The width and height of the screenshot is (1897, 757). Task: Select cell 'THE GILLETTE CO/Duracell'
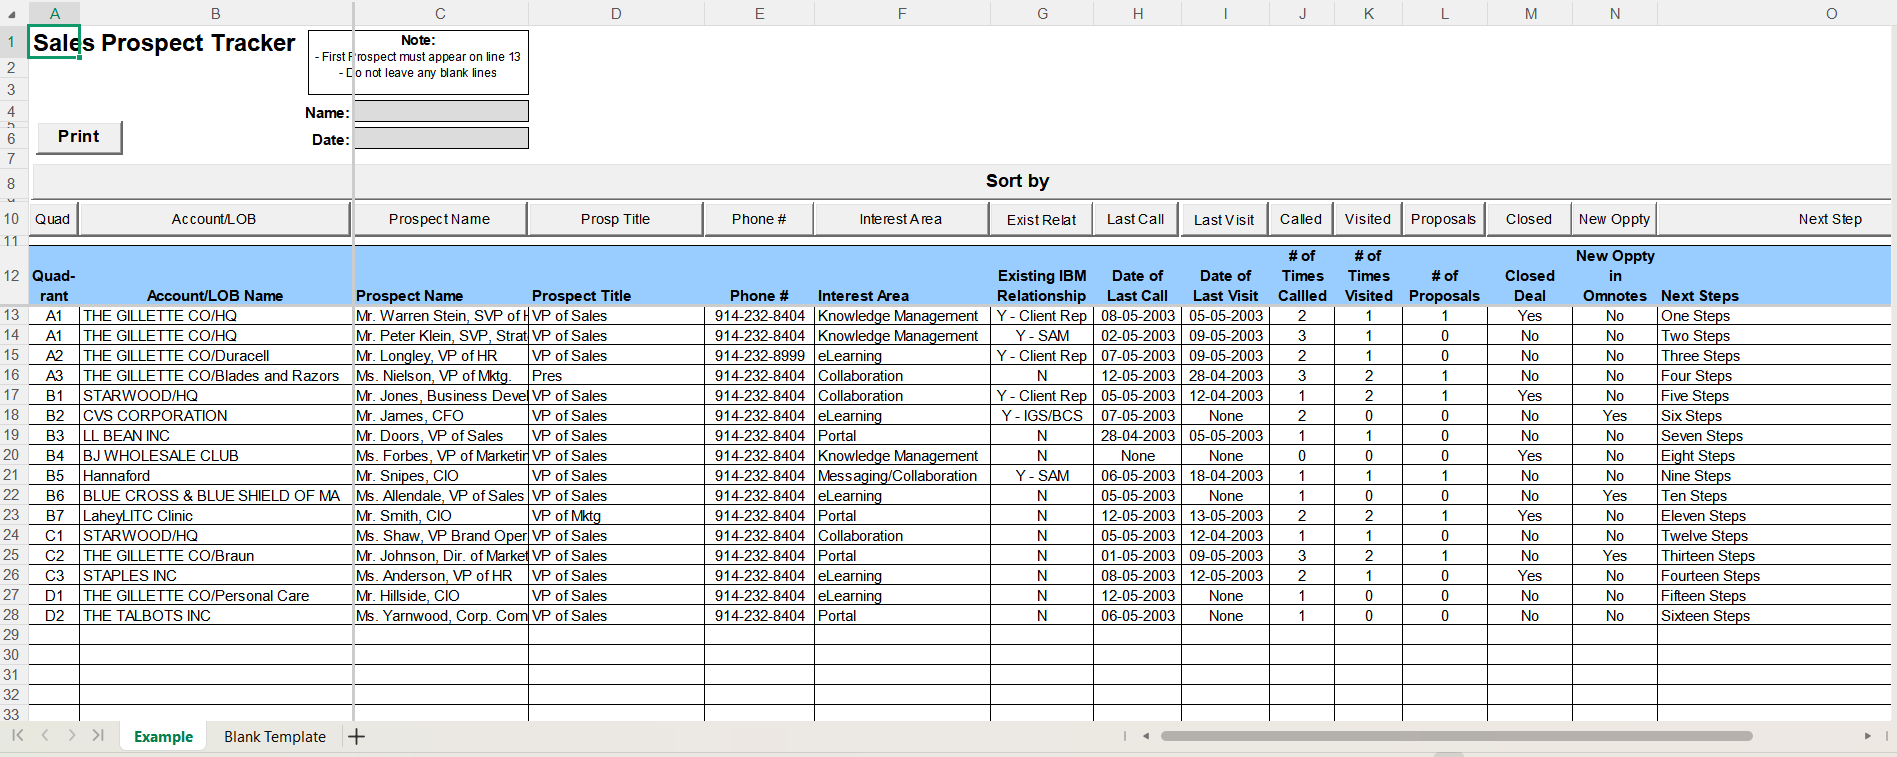[216, 356]
